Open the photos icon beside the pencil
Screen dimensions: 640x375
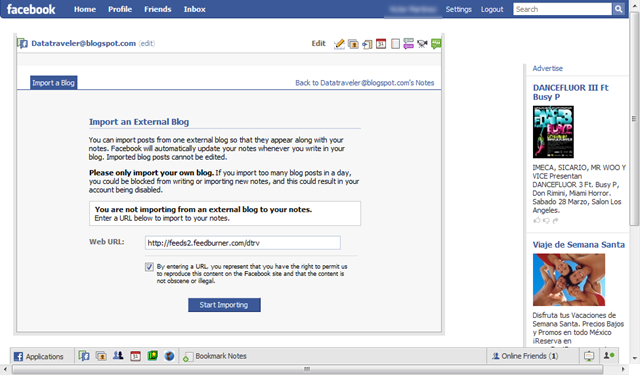tap(353, 44)
